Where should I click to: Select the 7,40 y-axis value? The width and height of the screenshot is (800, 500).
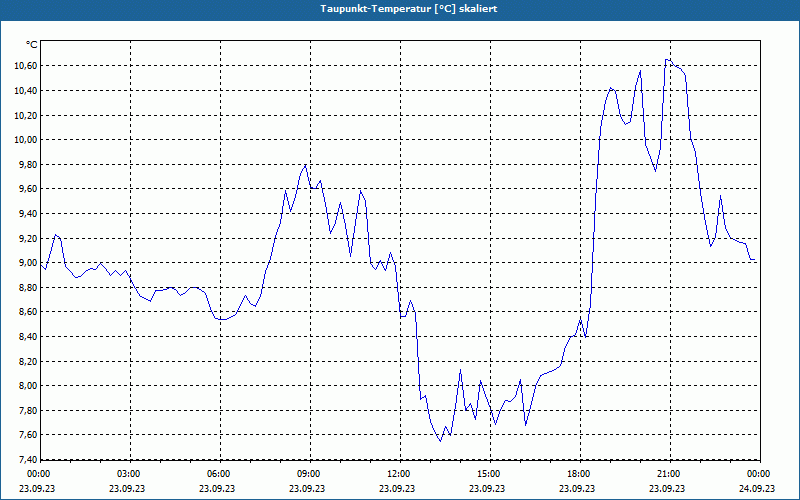27,460
